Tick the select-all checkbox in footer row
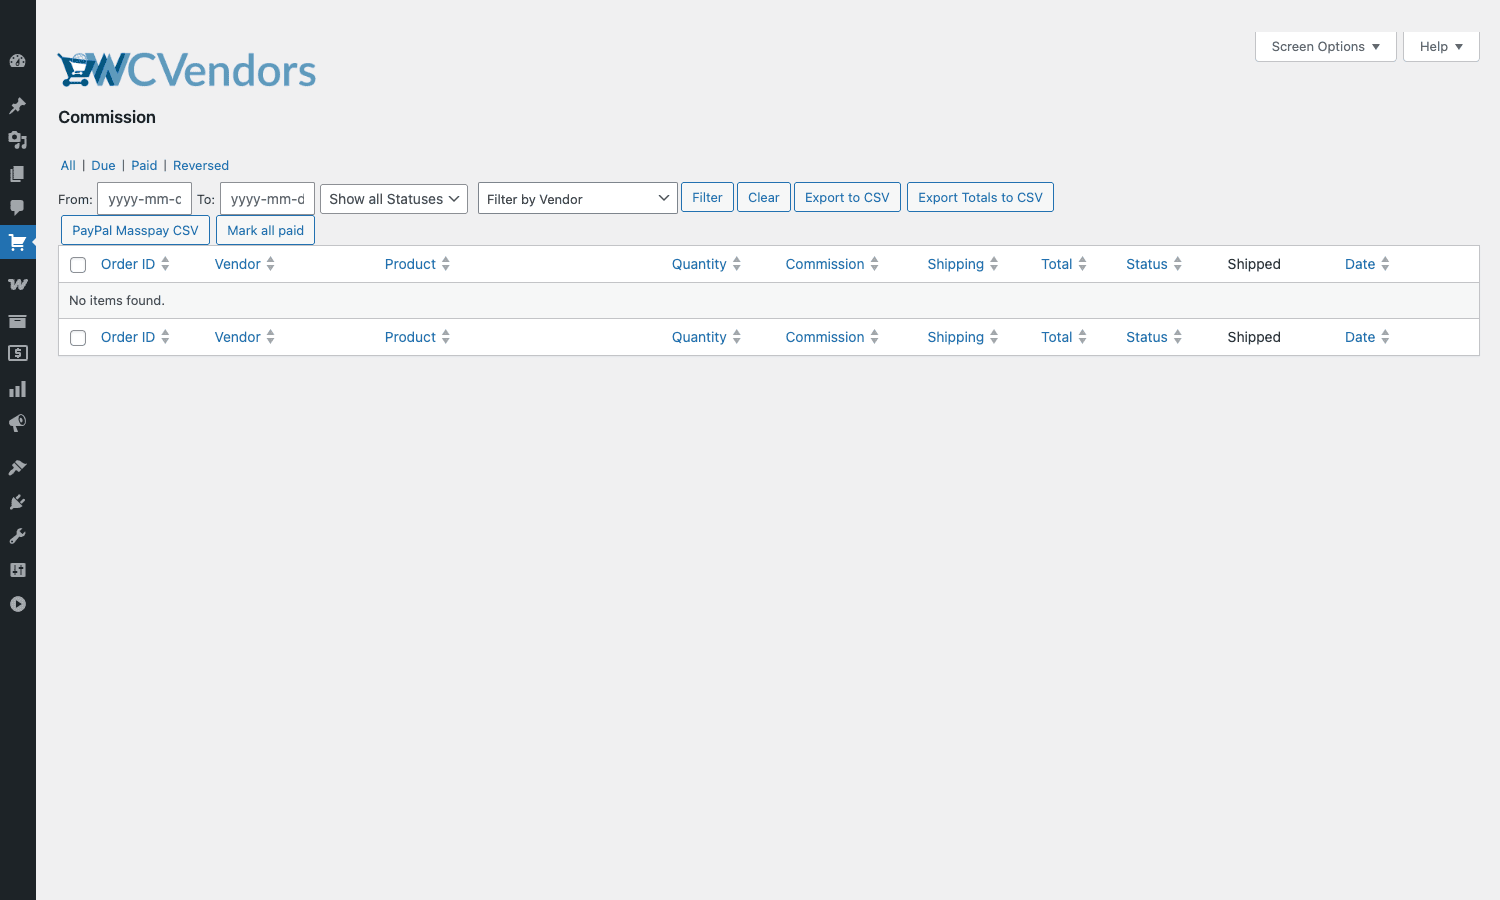The width and height of the screenshot is (1500, 900). click(x=78, y=338)
